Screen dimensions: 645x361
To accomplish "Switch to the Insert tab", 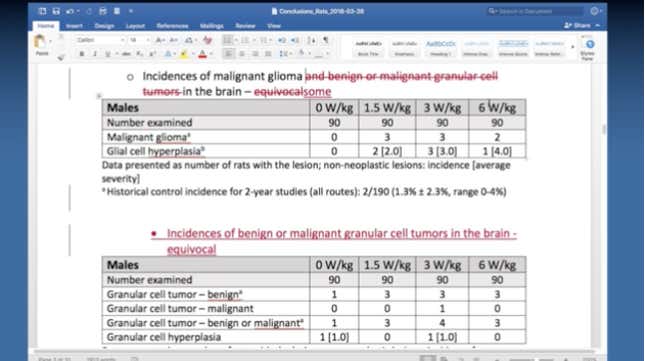I will (x=74, y=26).
